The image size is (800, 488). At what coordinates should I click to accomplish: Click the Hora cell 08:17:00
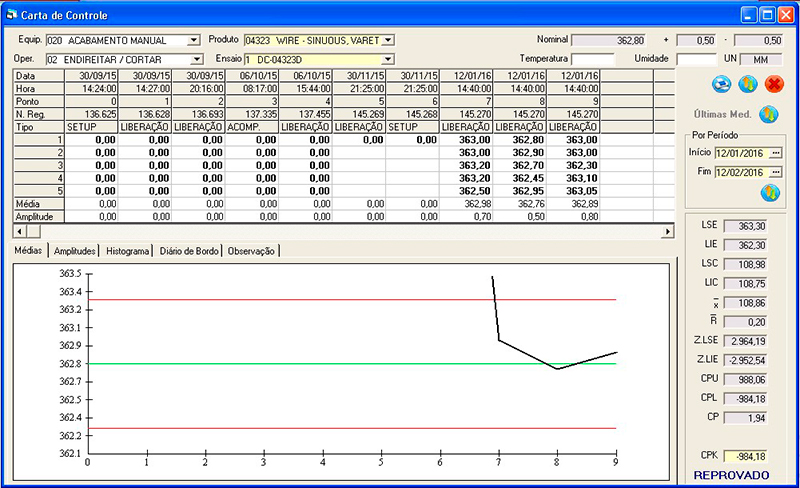252,89
